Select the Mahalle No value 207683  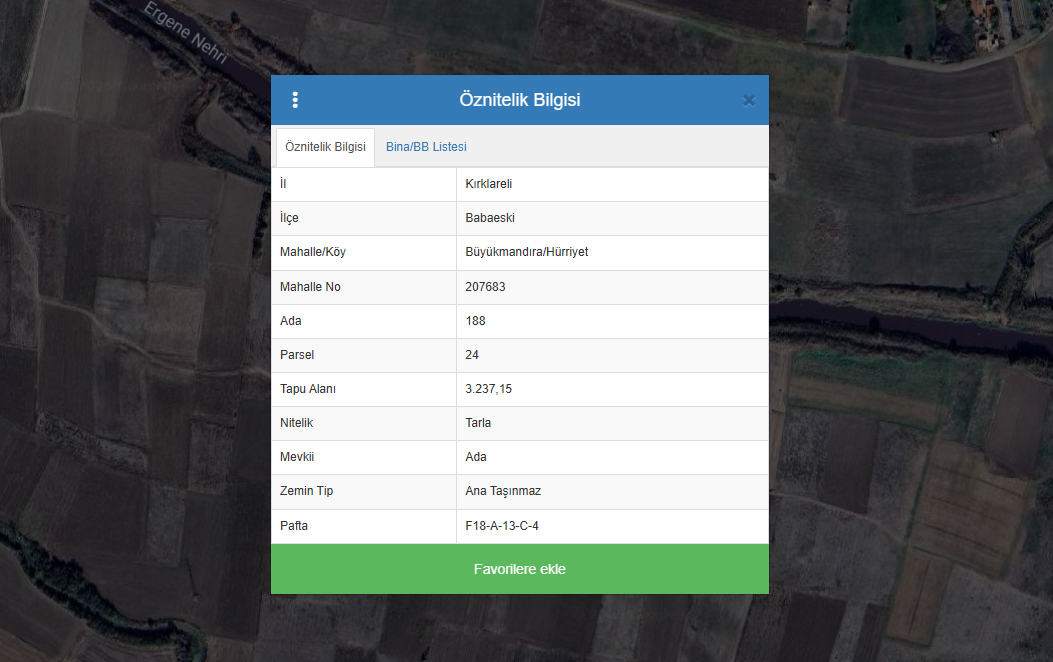(485, 287)
